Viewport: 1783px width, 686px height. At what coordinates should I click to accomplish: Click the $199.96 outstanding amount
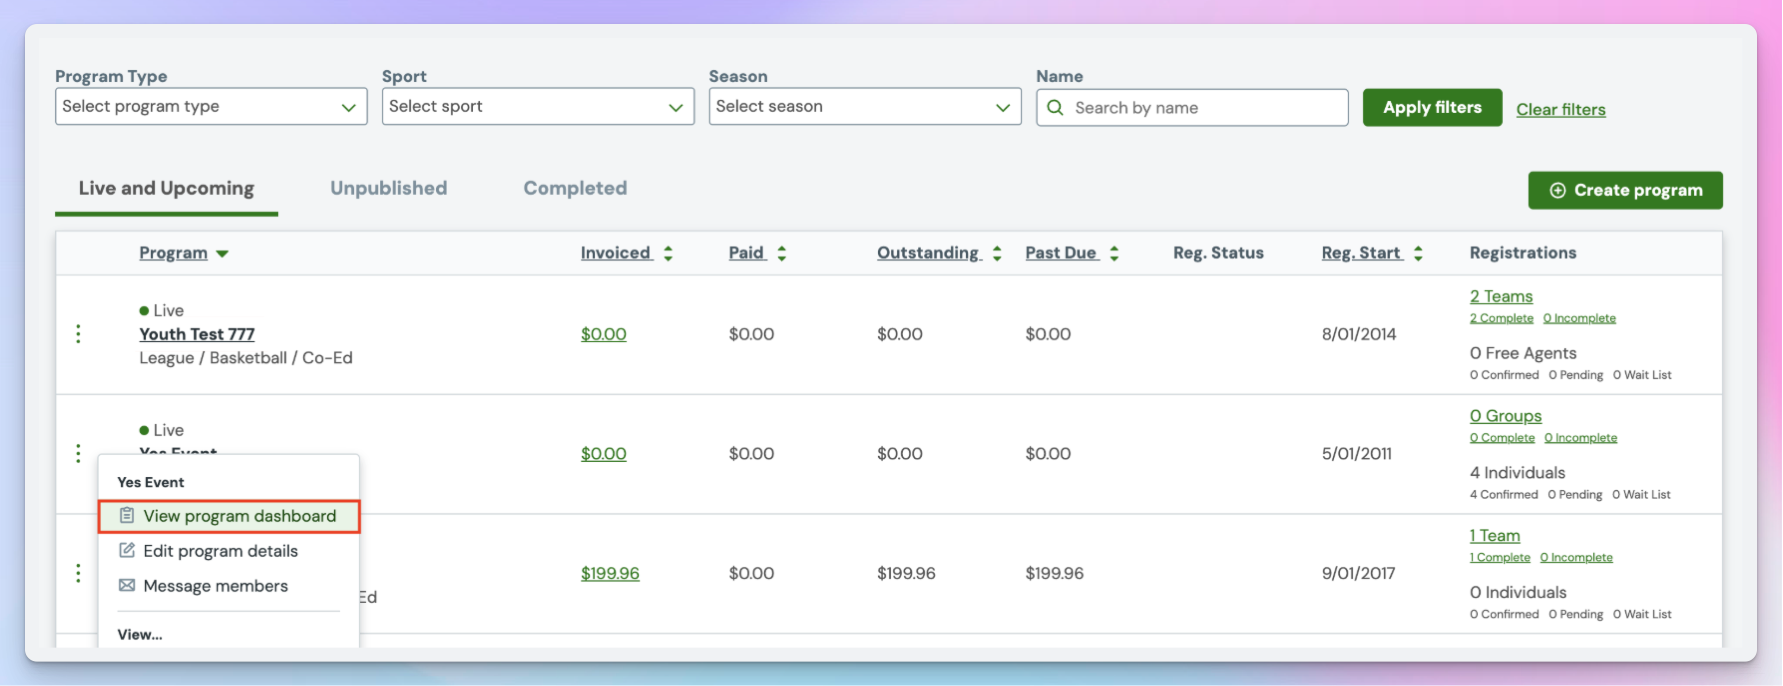[906, 573]
